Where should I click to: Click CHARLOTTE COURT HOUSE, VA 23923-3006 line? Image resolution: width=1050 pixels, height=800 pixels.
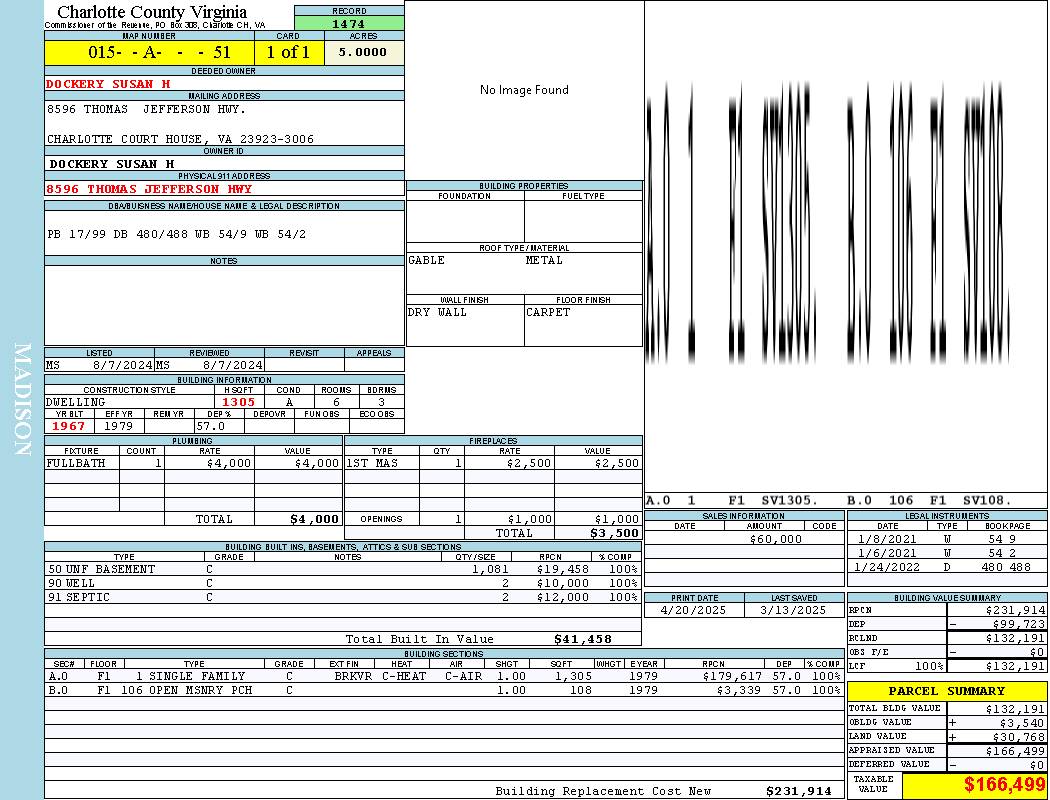pyautogui.click(x=180, y=139)
